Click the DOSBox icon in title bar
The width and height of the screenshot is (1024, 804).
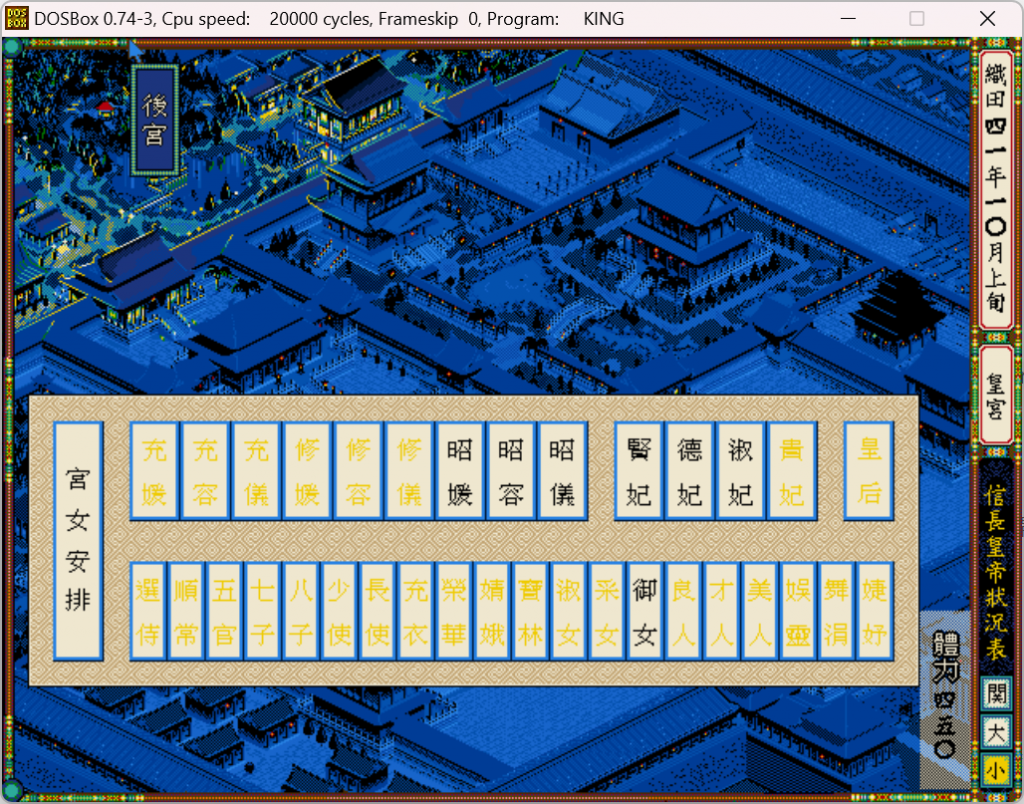[x=16, y=18]
